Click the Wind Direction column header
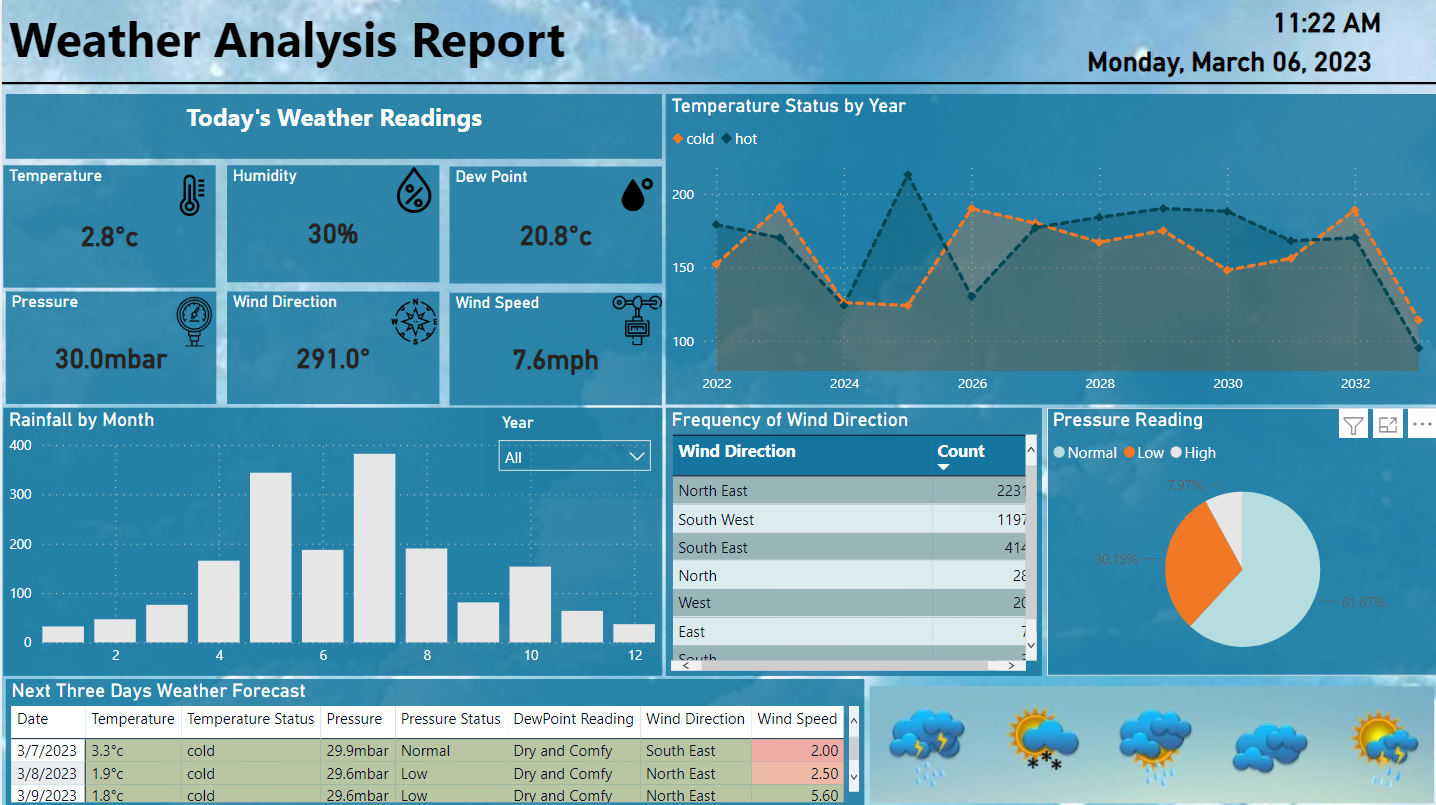 pyautogui.click(x=737, y=451)
